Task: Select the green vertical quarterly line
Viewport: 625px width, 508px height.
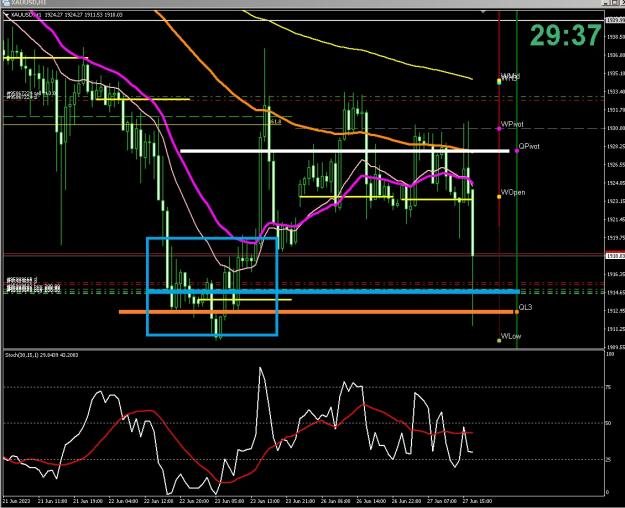Action: (517, 179)
